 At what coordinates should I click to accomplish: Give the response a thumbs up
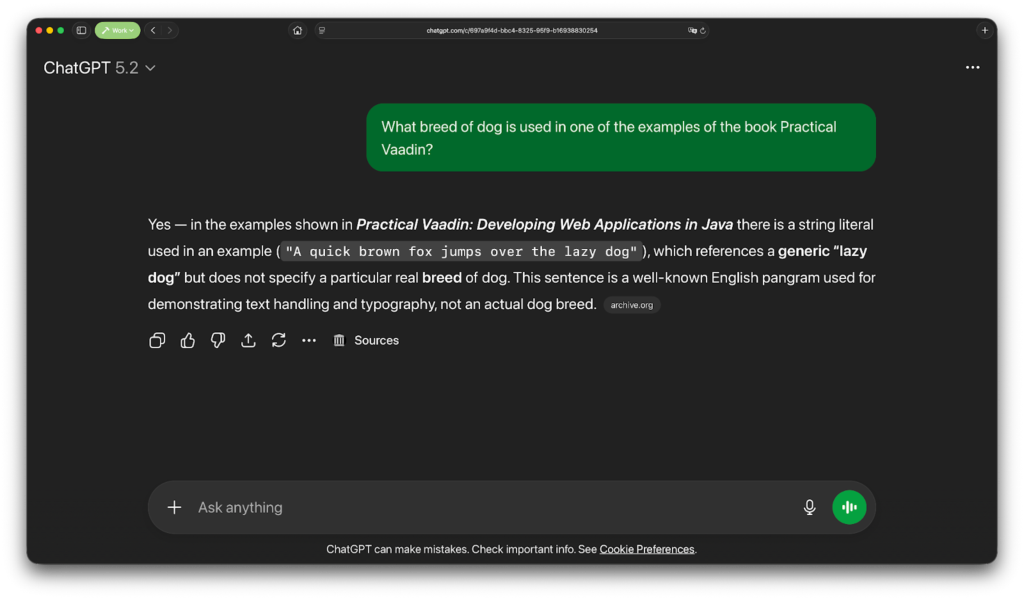pos(188,340)
